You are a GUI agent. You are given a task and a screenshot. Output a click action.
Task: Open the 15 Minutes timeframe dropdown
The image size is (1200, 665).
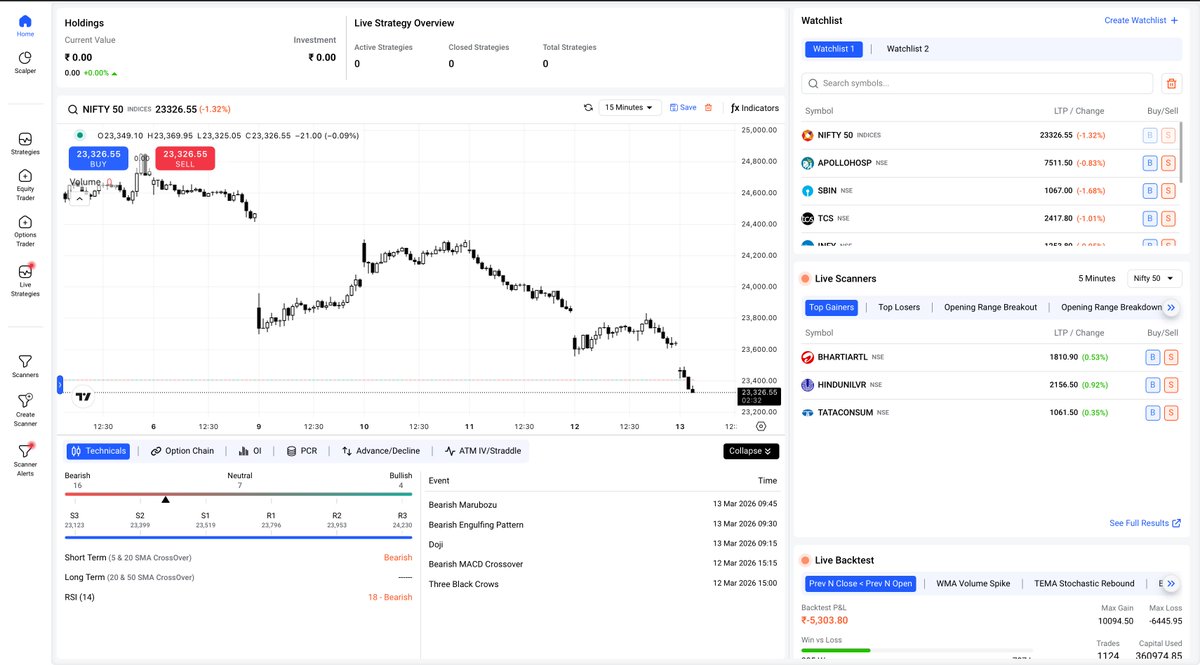coord(630,107)
